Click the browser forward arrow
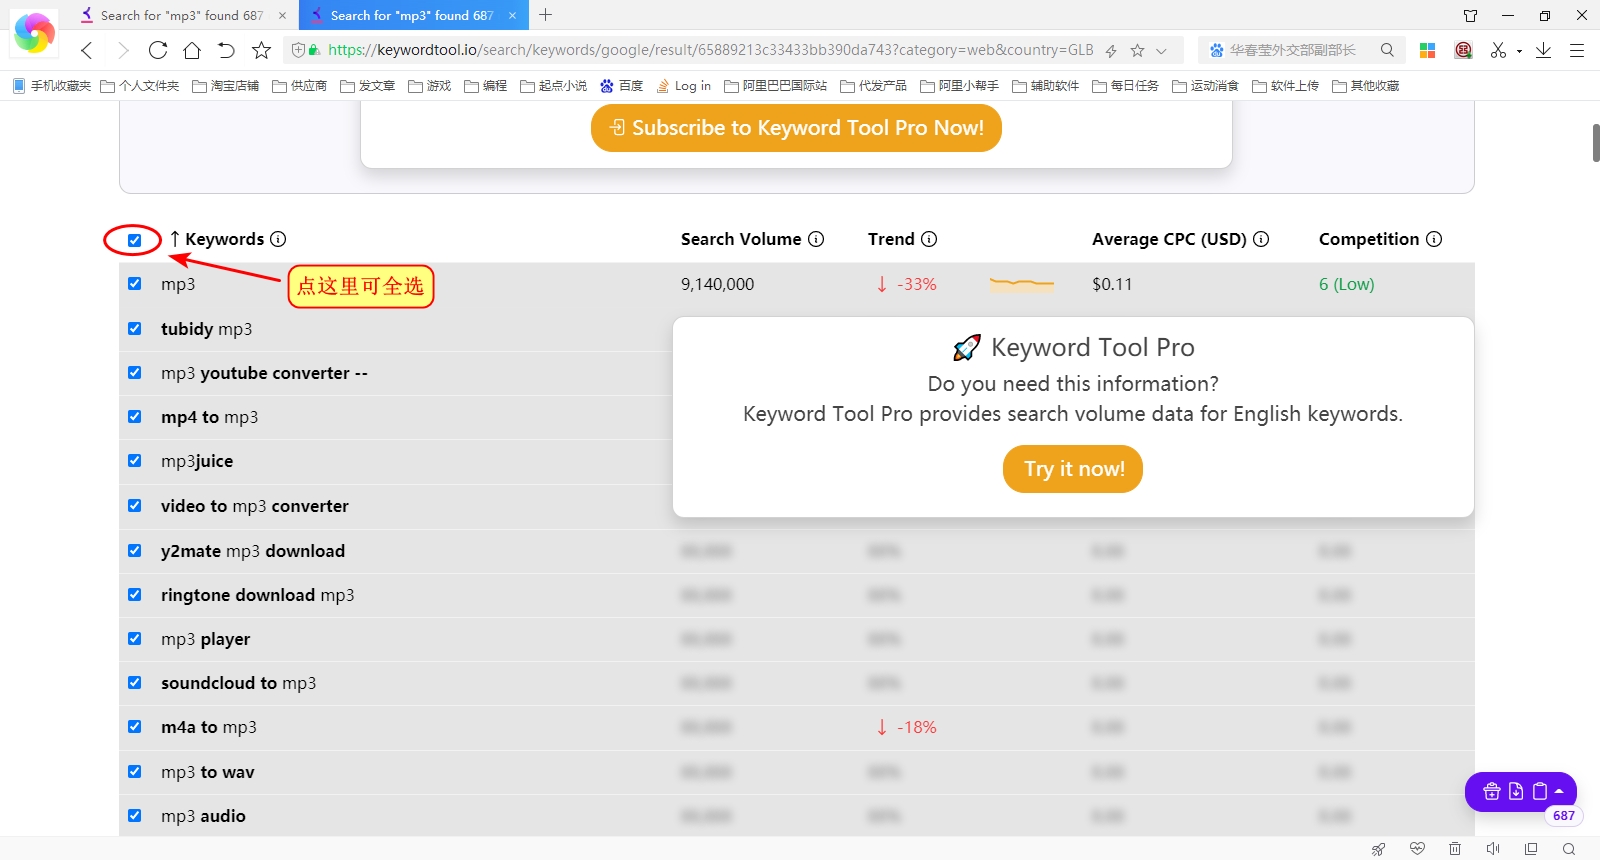 click(x=123, y=50)
